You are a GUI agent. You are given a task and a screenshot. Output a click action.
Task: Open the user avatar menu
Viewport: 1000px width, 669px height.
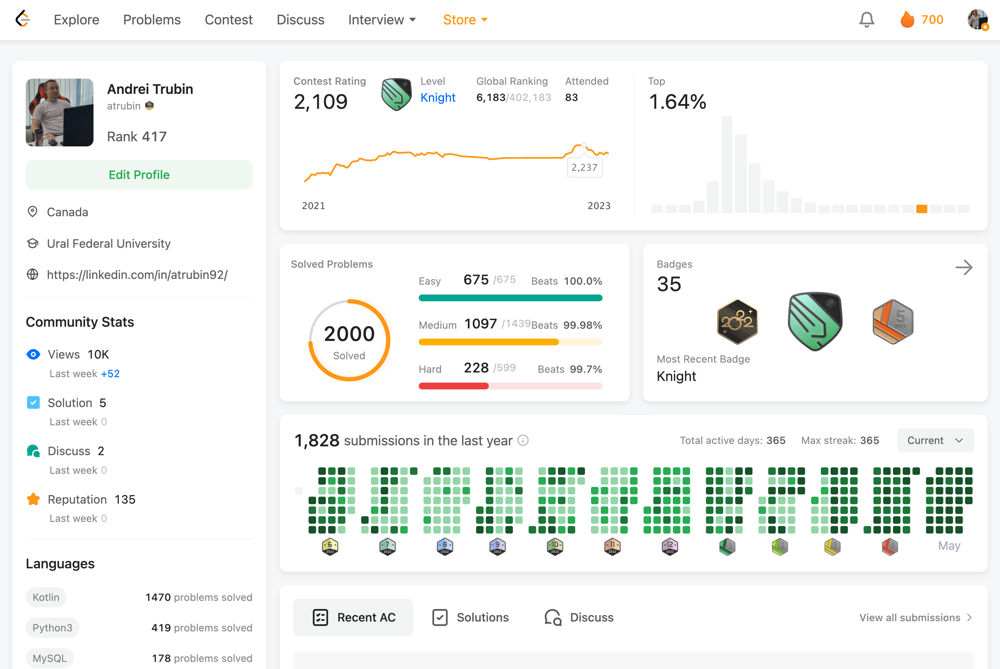pyautogui.click(x=978, y=19)
